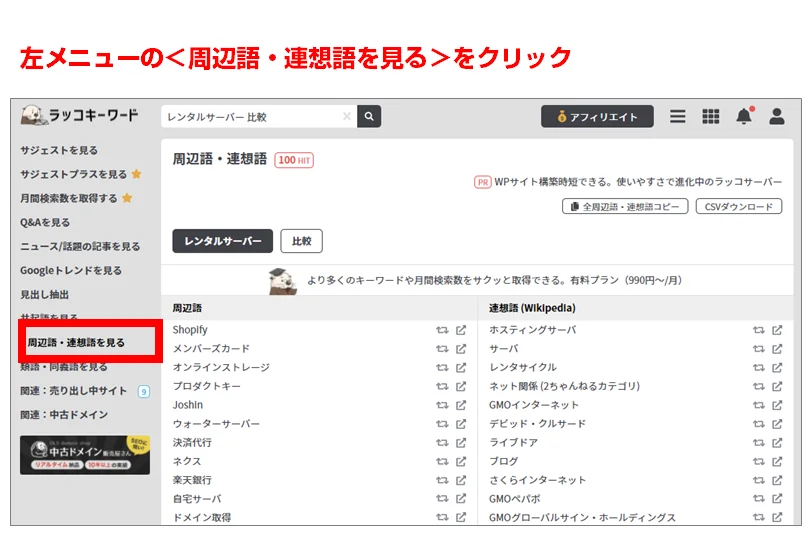
Task: Open 月間検索数を取得する menu item
Action: (69, 198)
